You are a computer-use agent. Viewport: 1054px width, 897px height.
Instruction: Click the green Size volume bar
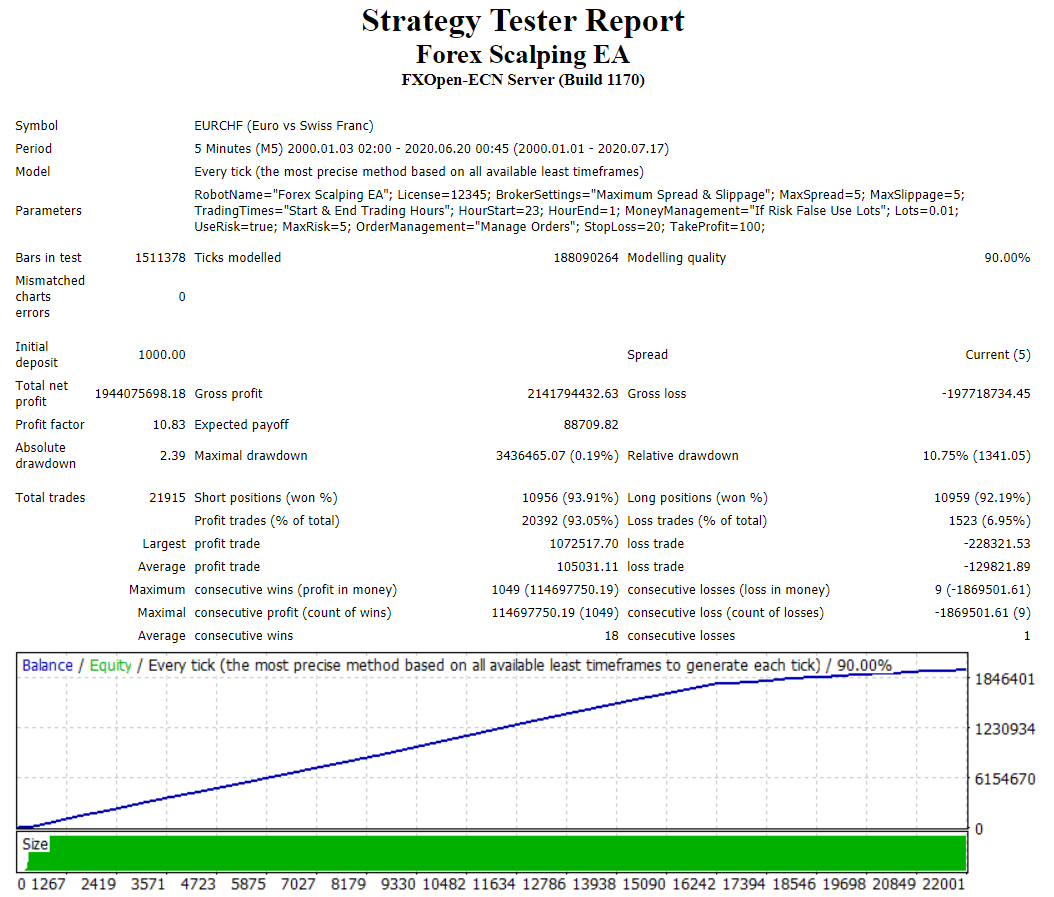500,852
